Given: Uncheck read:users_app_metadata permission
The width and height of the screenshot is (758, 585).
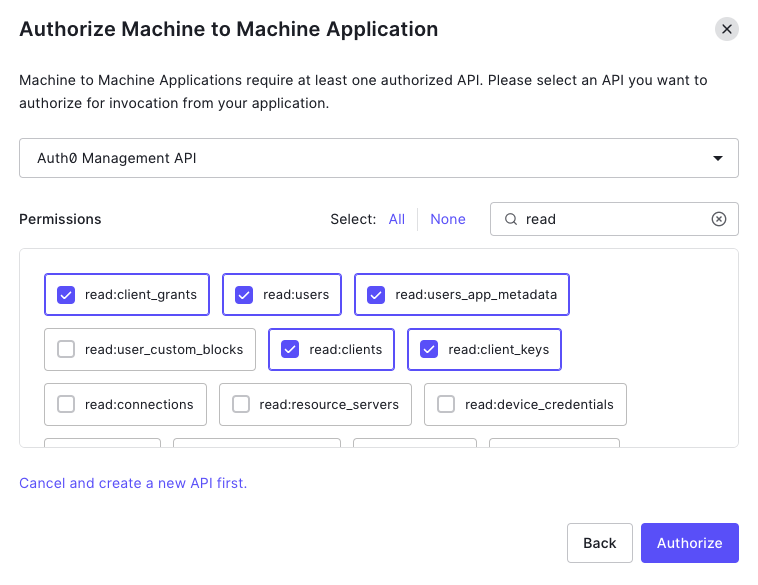Looking at the screenshot, I should 376,294.
